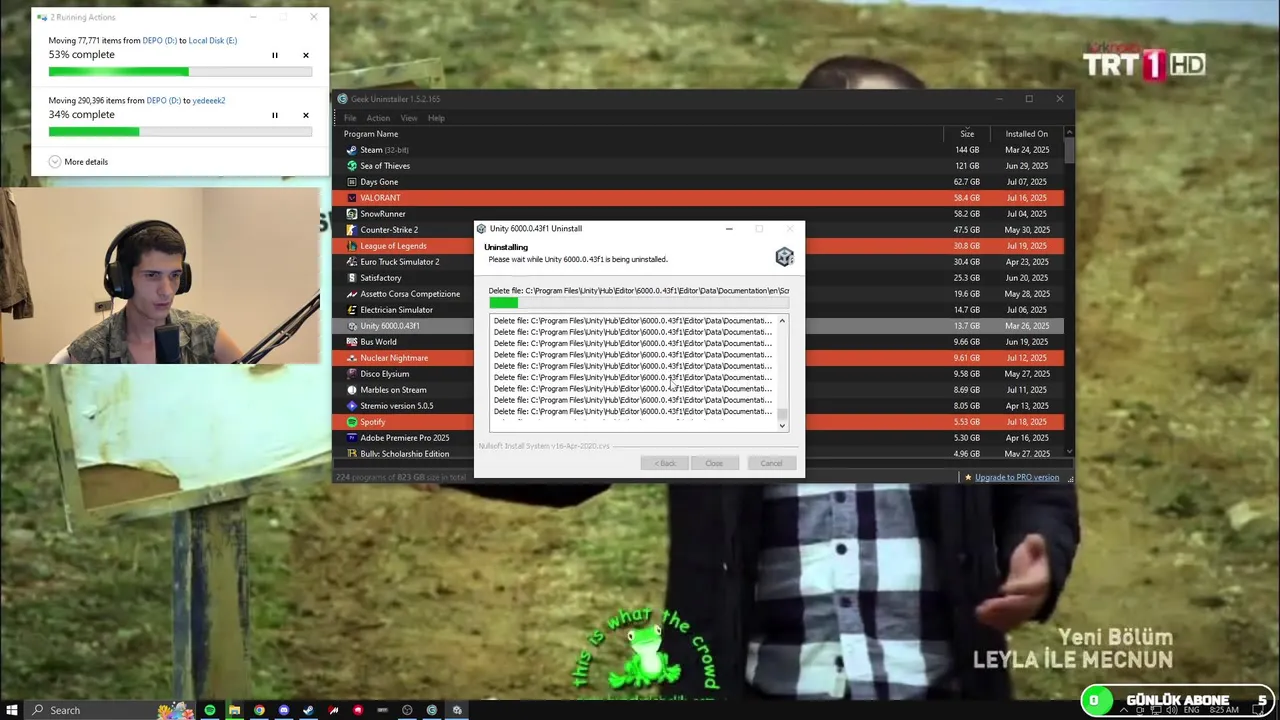Image resolution: width=1280 pixels, height=720 pixels.
Task: Open Steam from the taskbar
Action: [308, 710]
